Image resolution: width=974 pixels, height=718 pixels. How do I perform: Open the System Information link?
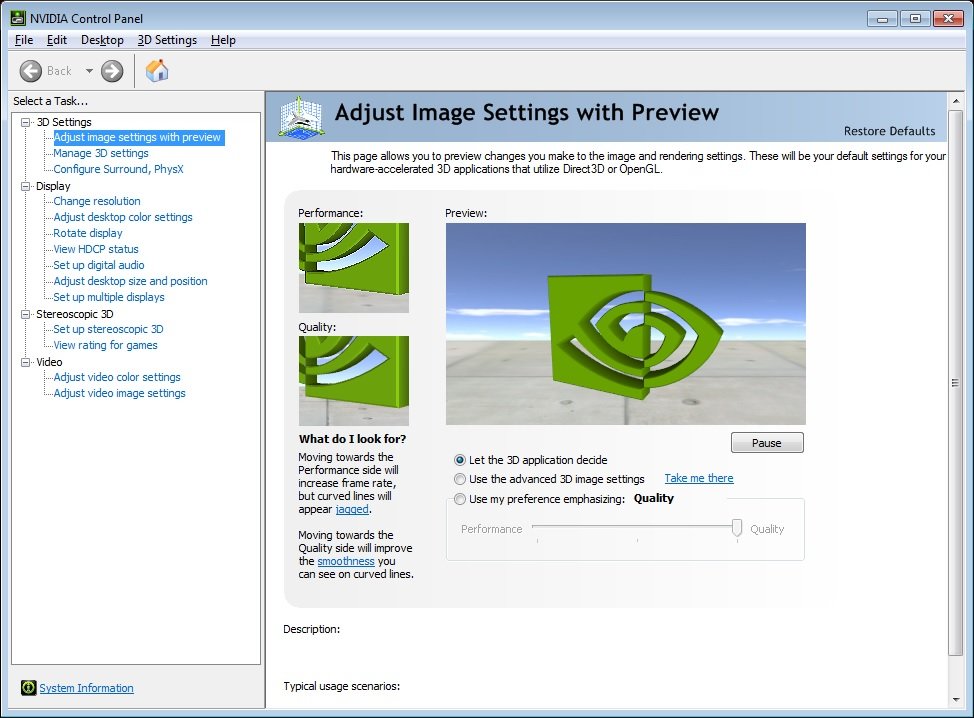point(86,688)
